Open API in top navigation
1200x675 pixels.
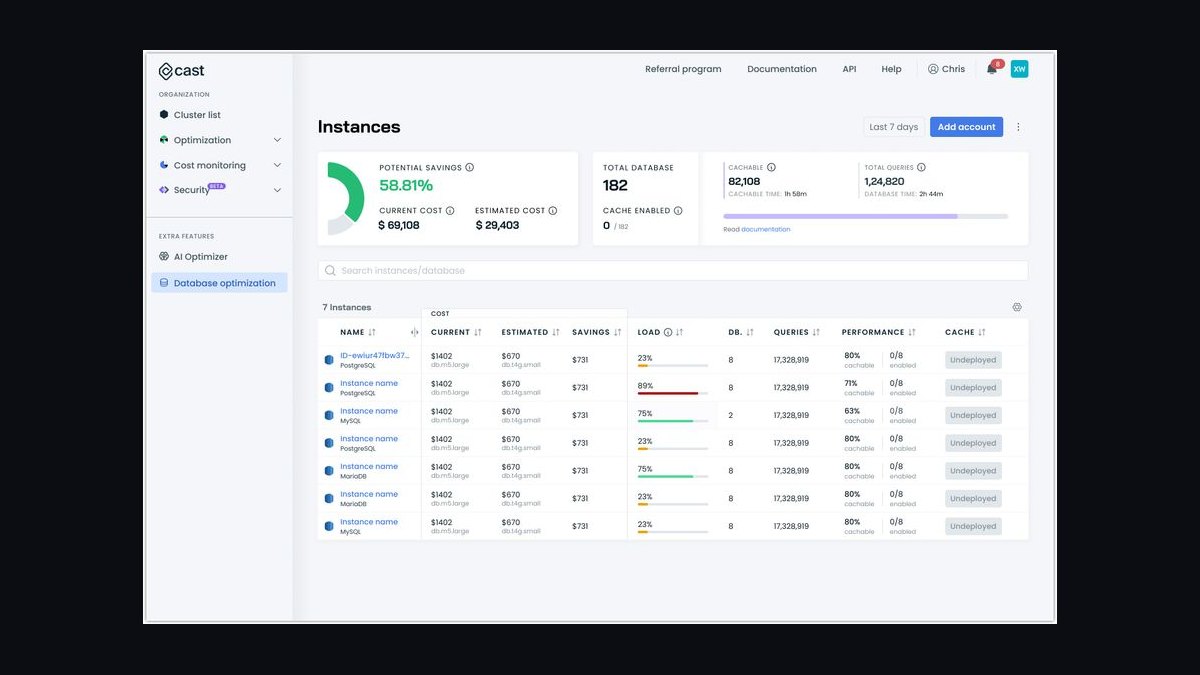[849, 69]
